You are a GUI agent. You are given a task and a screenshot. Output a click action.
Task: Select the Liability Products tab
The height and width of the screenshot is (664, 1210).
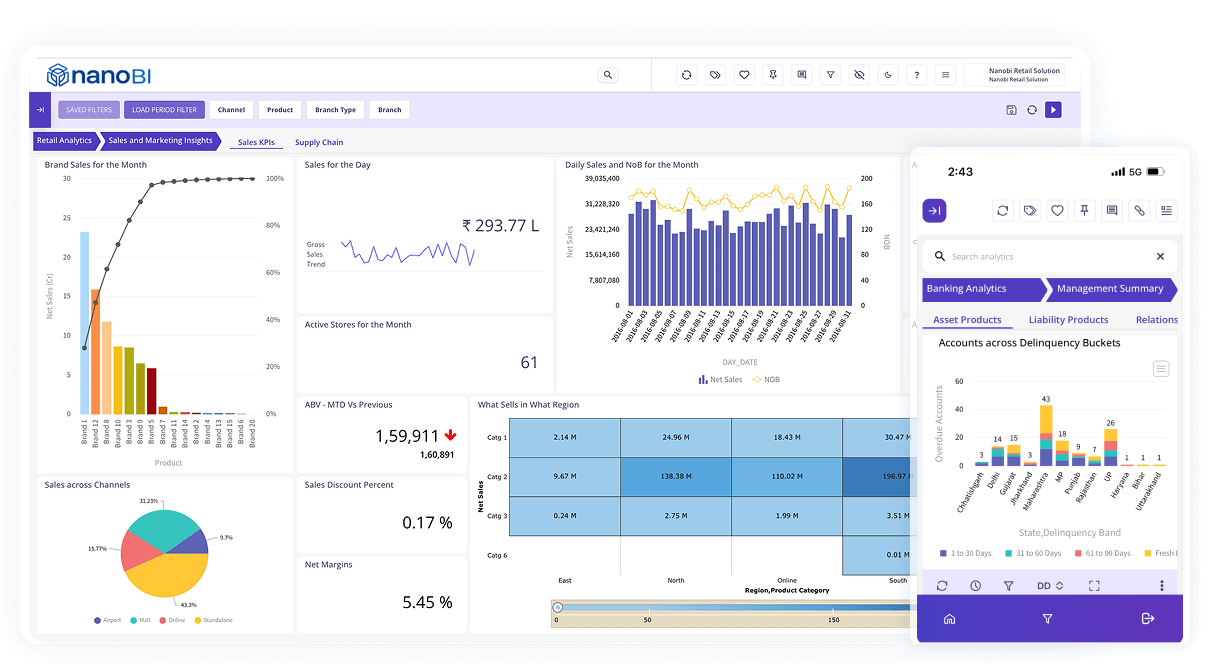[x=1068, y=320]
